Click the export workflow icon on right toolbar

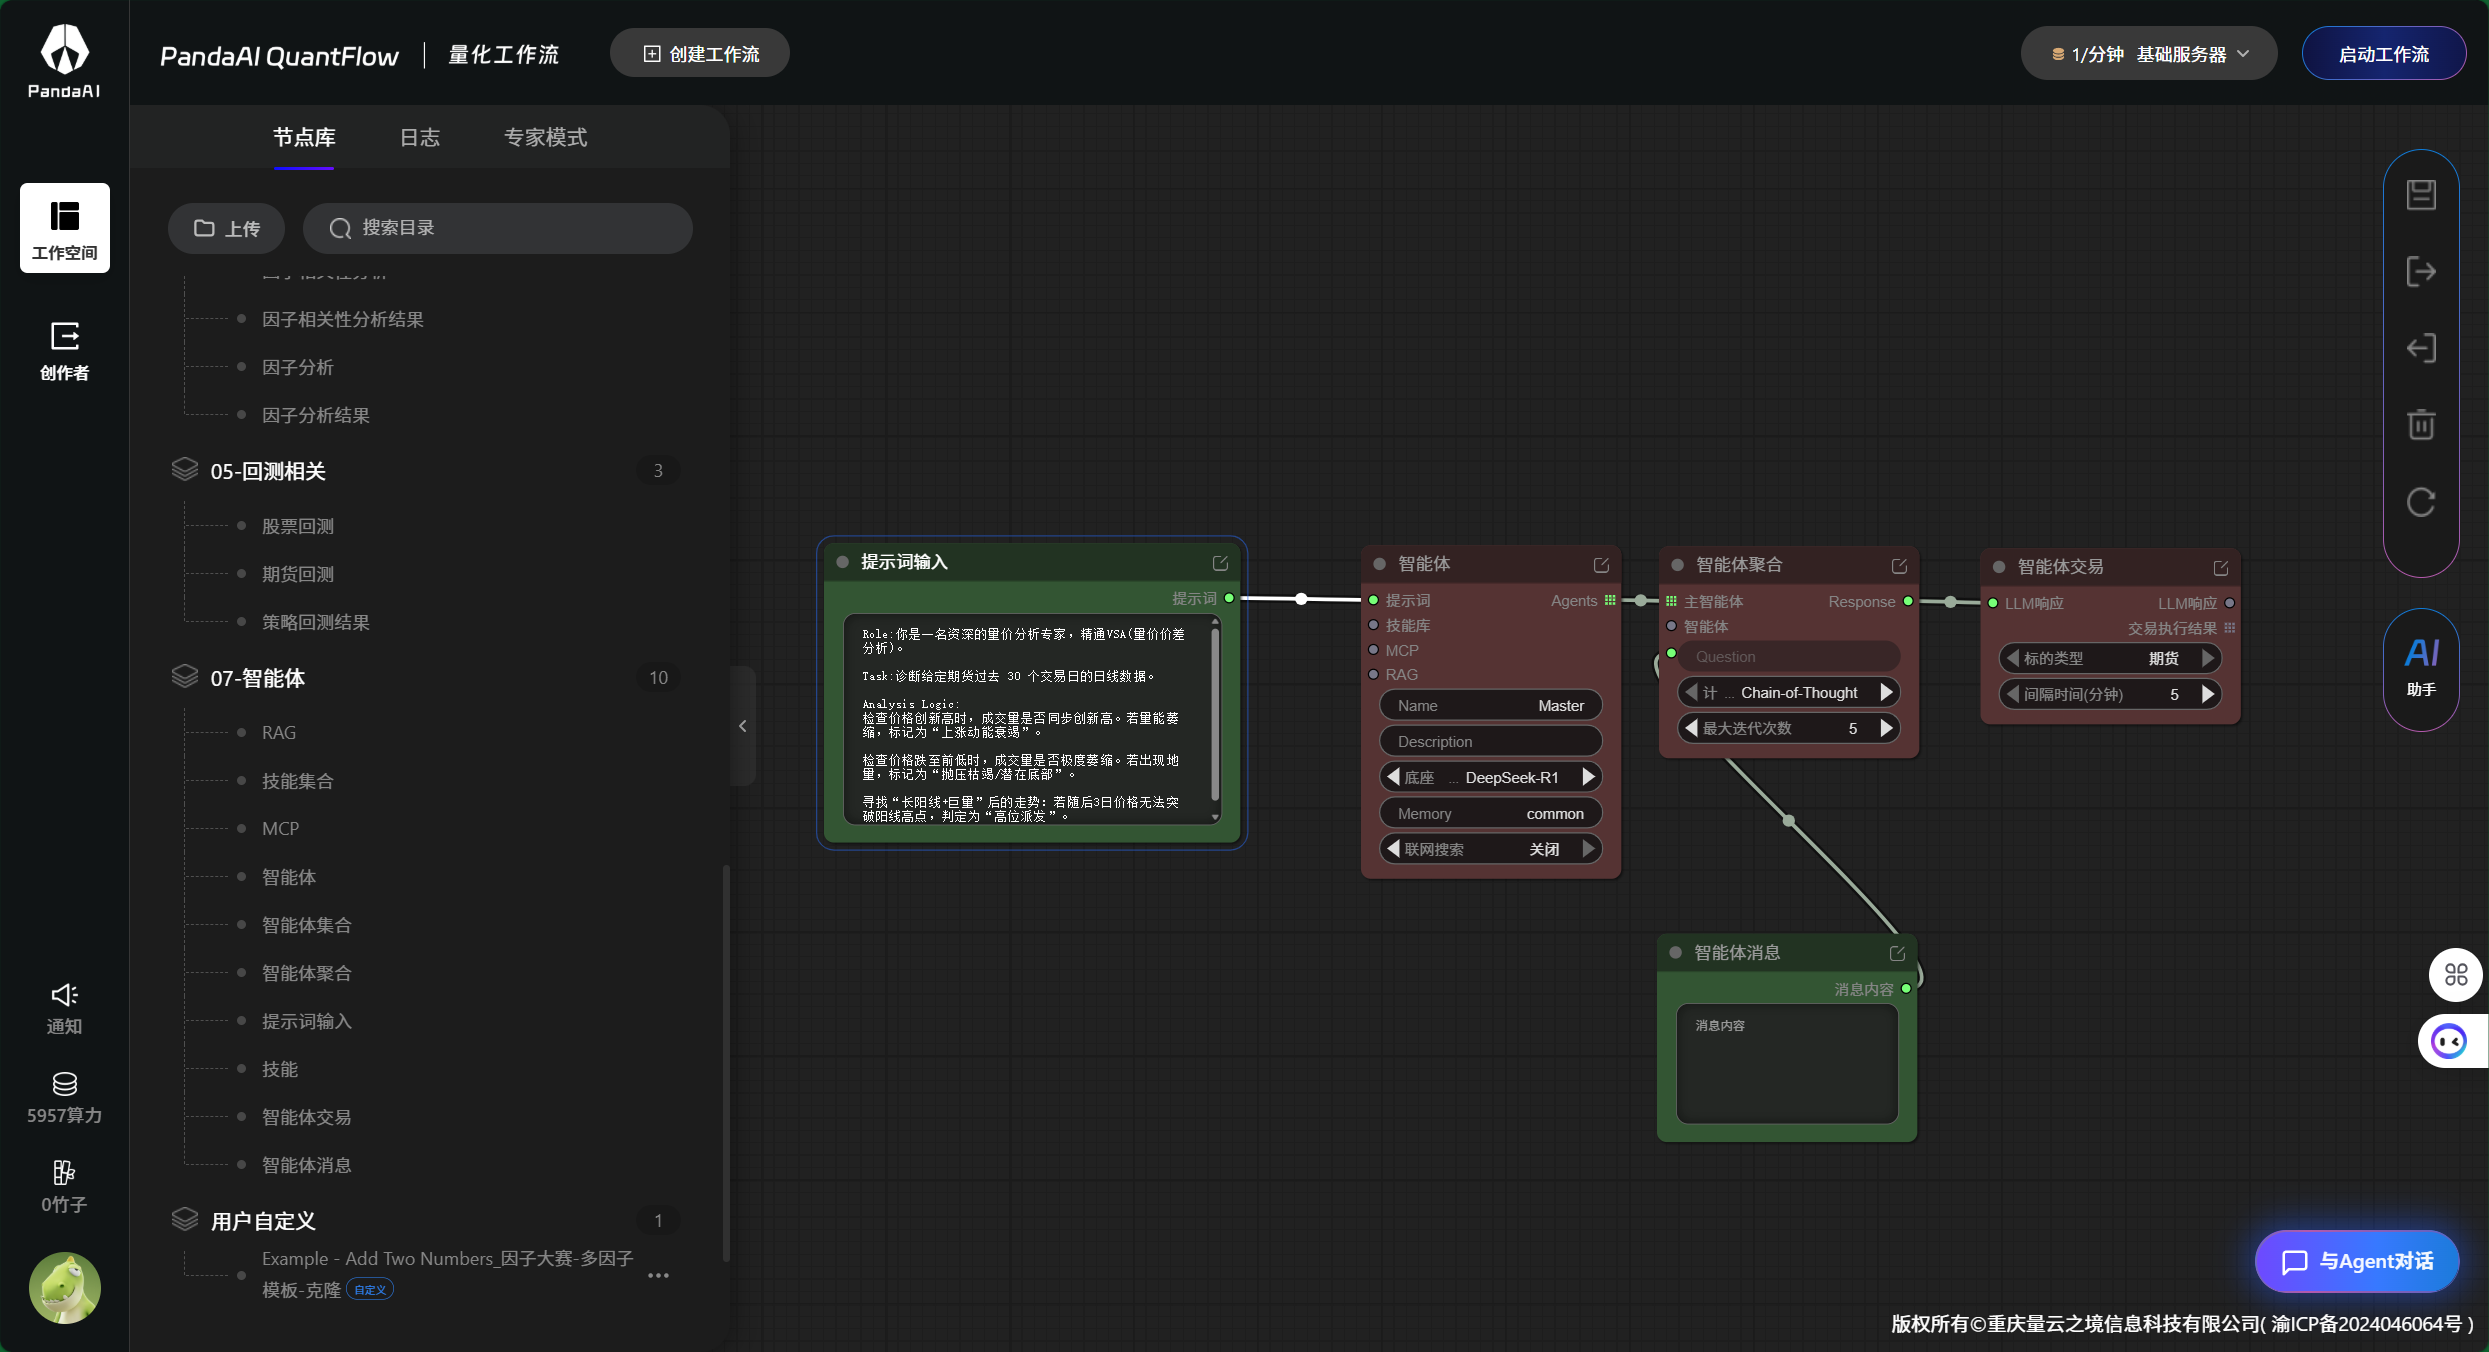tap(2421, 271)
